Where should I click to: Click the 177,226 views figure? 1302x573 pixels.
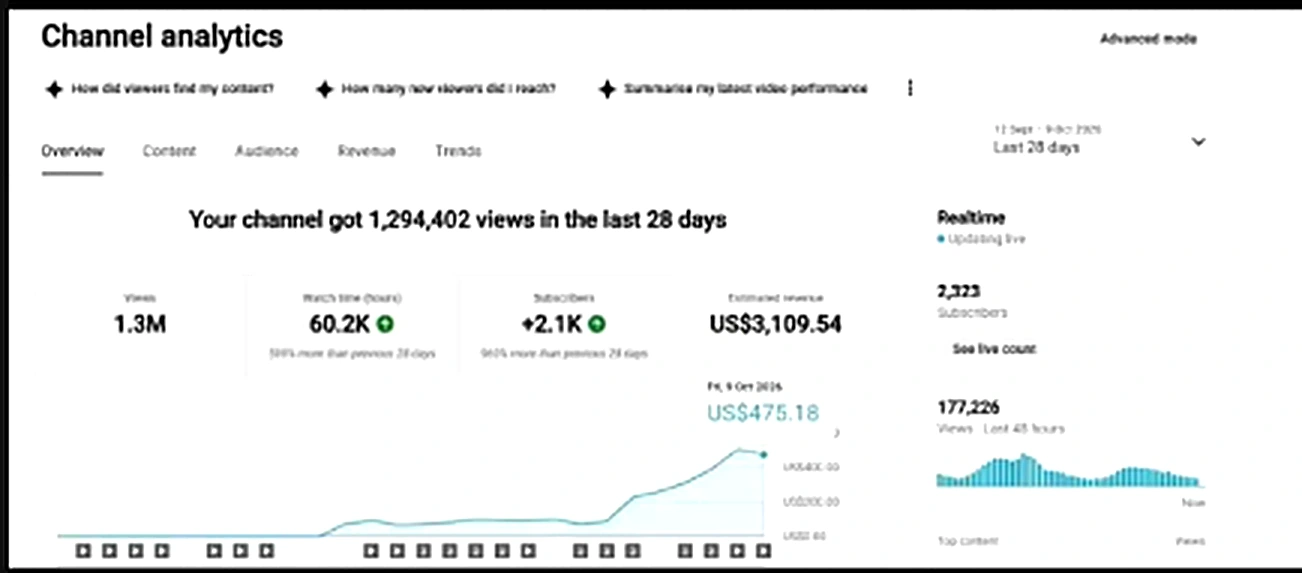coord(968,407)
